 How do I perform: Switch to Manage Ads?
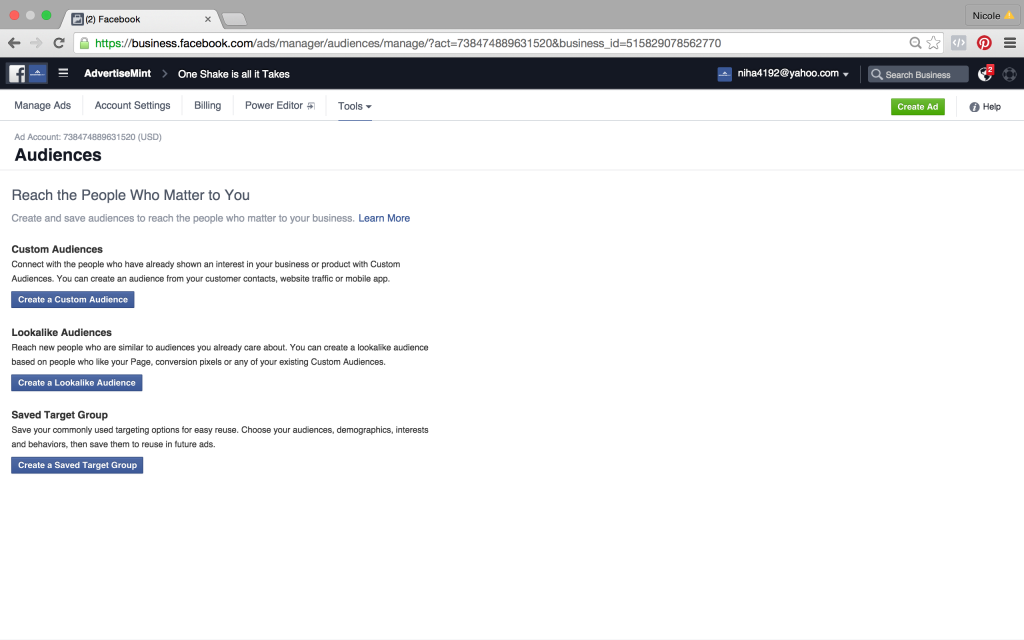[x=42, y=105]
